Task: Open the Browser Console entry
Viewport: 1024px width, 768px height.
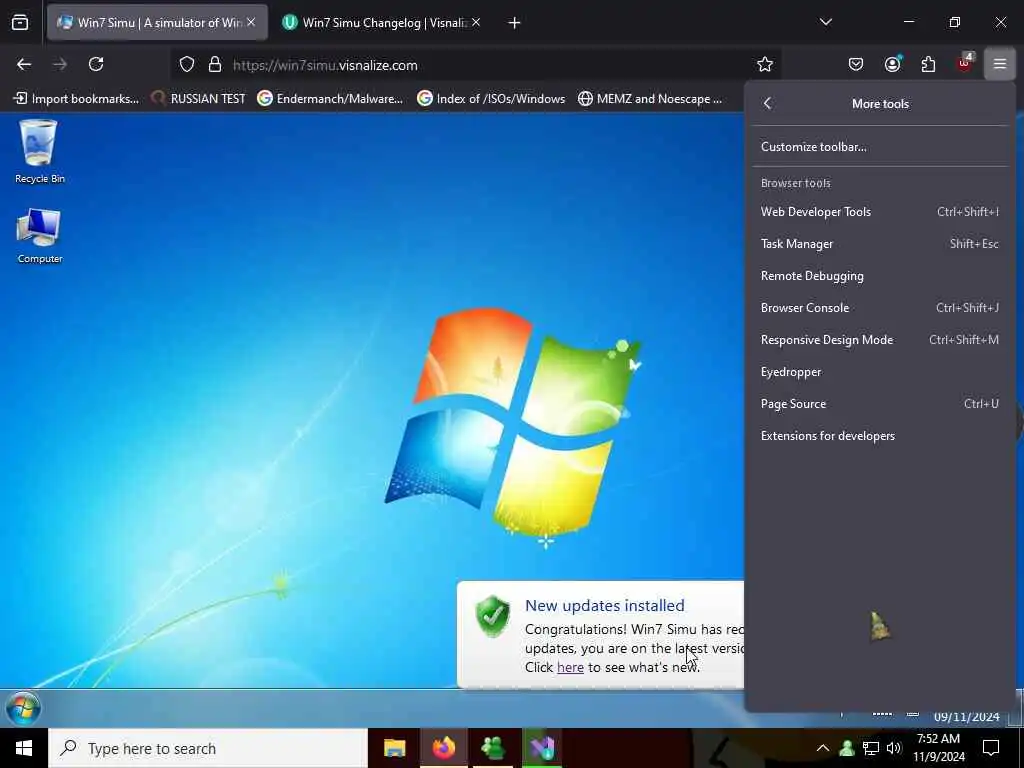Action: pyautogui.click(x=880, y=308)
